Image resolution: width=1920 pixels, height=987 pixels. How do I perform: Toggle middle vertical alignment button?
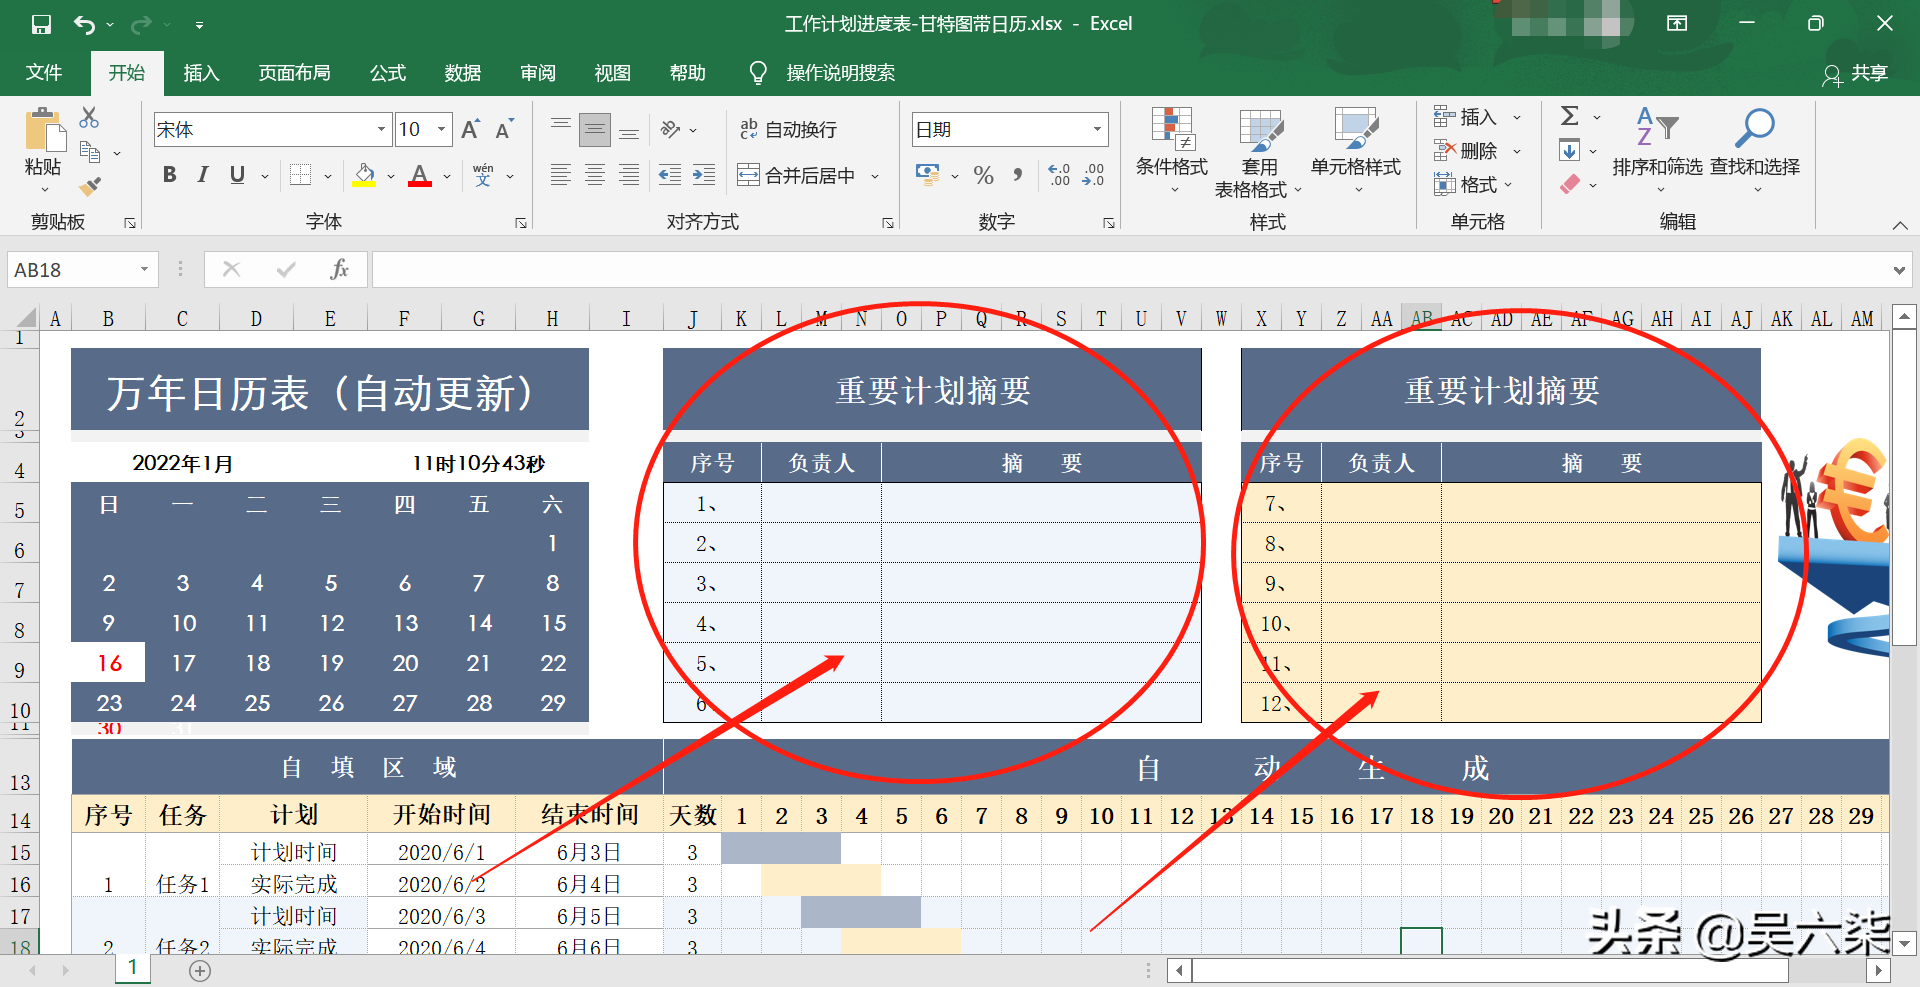595,129
